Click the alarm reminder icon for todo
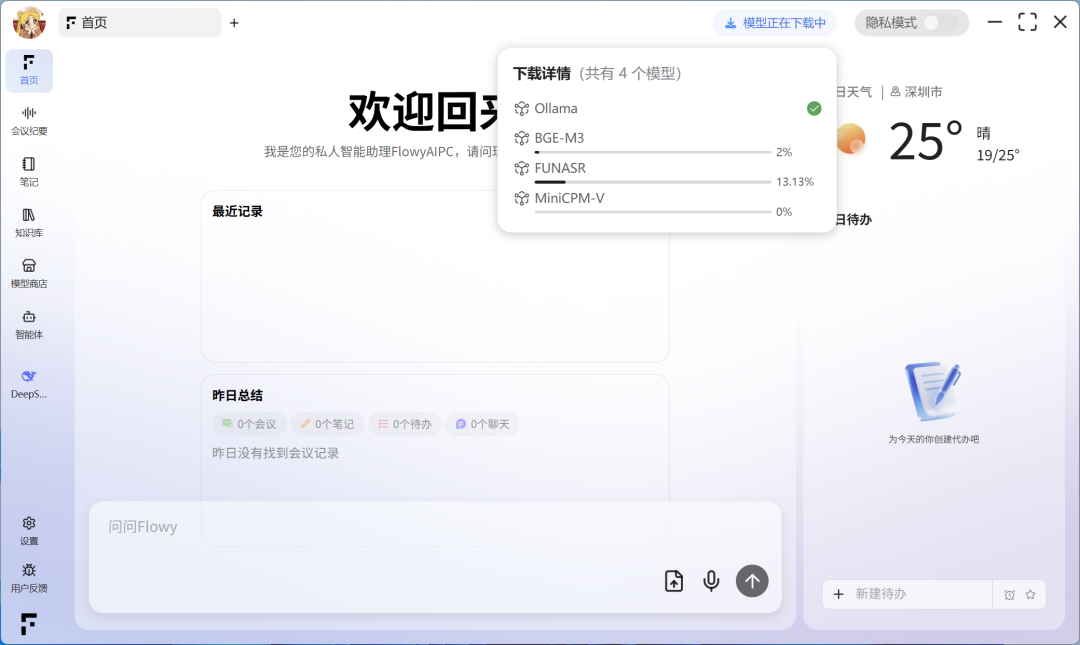Image resolution: width=1080 pixels, height=645 pixels. coord(1009,594)
